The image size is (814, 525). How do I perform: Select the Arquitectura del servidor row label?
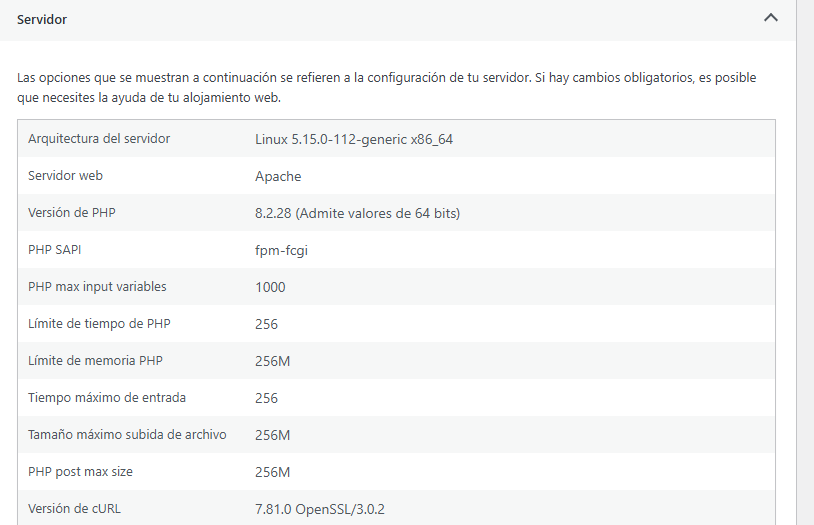click(x=99, y=139)
